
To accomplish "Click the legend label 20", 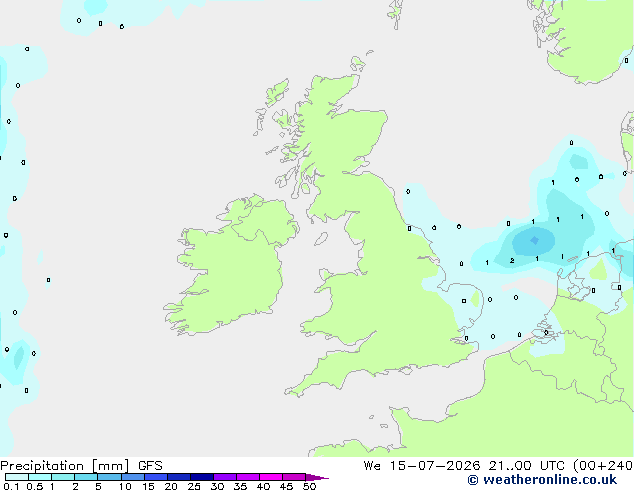I will (x=171, y=486).
